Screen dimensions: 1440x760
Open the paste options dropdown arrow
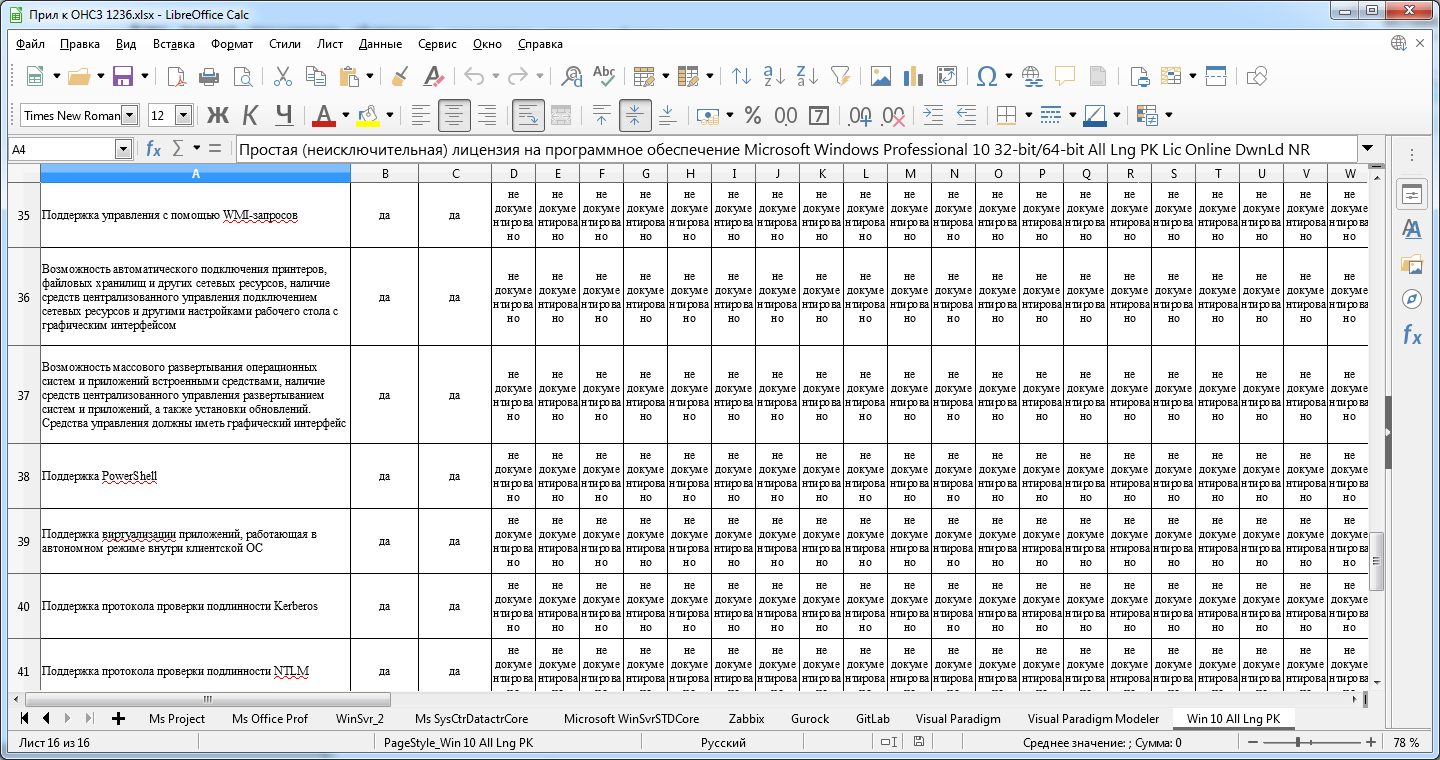(x=370, y=76)
